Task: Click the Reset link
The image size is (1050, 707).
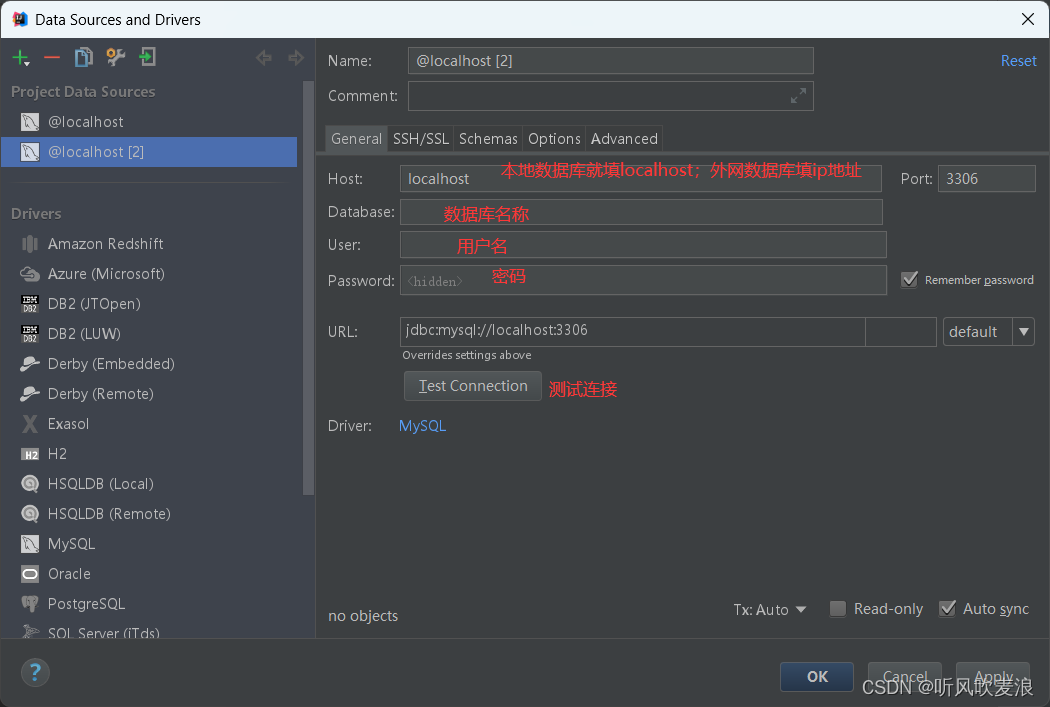Action: (x=1019, y=61)
